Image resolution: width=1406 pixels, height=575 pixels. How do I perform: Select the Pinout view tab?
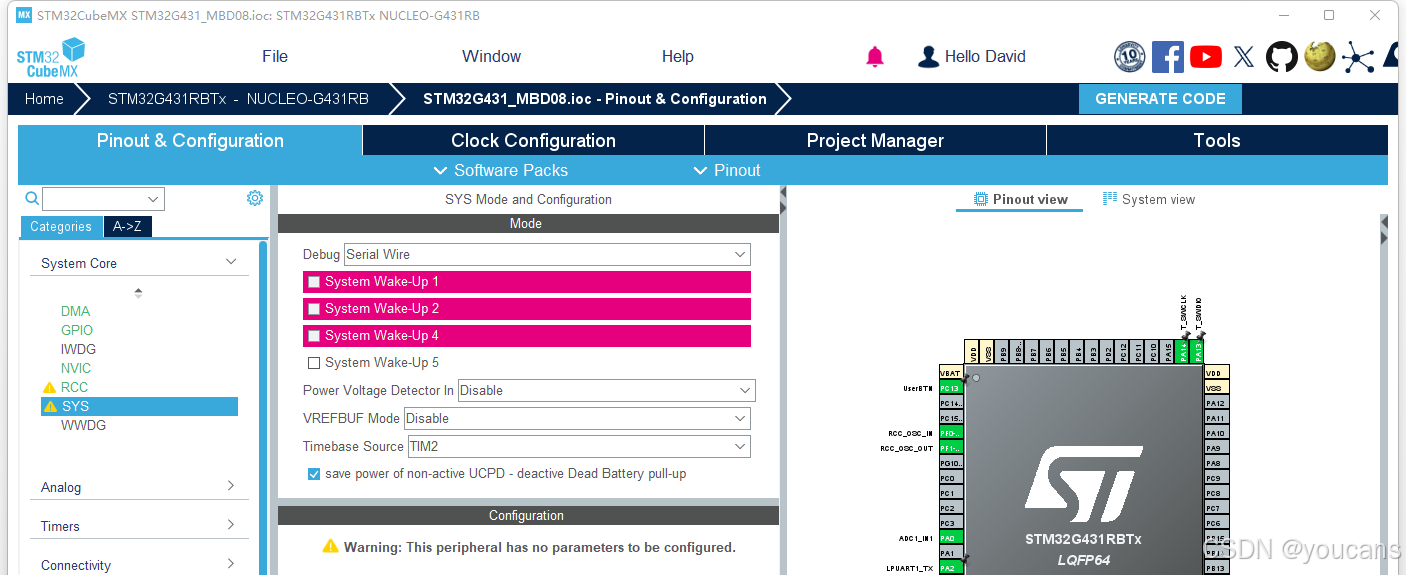(1021, 199)
